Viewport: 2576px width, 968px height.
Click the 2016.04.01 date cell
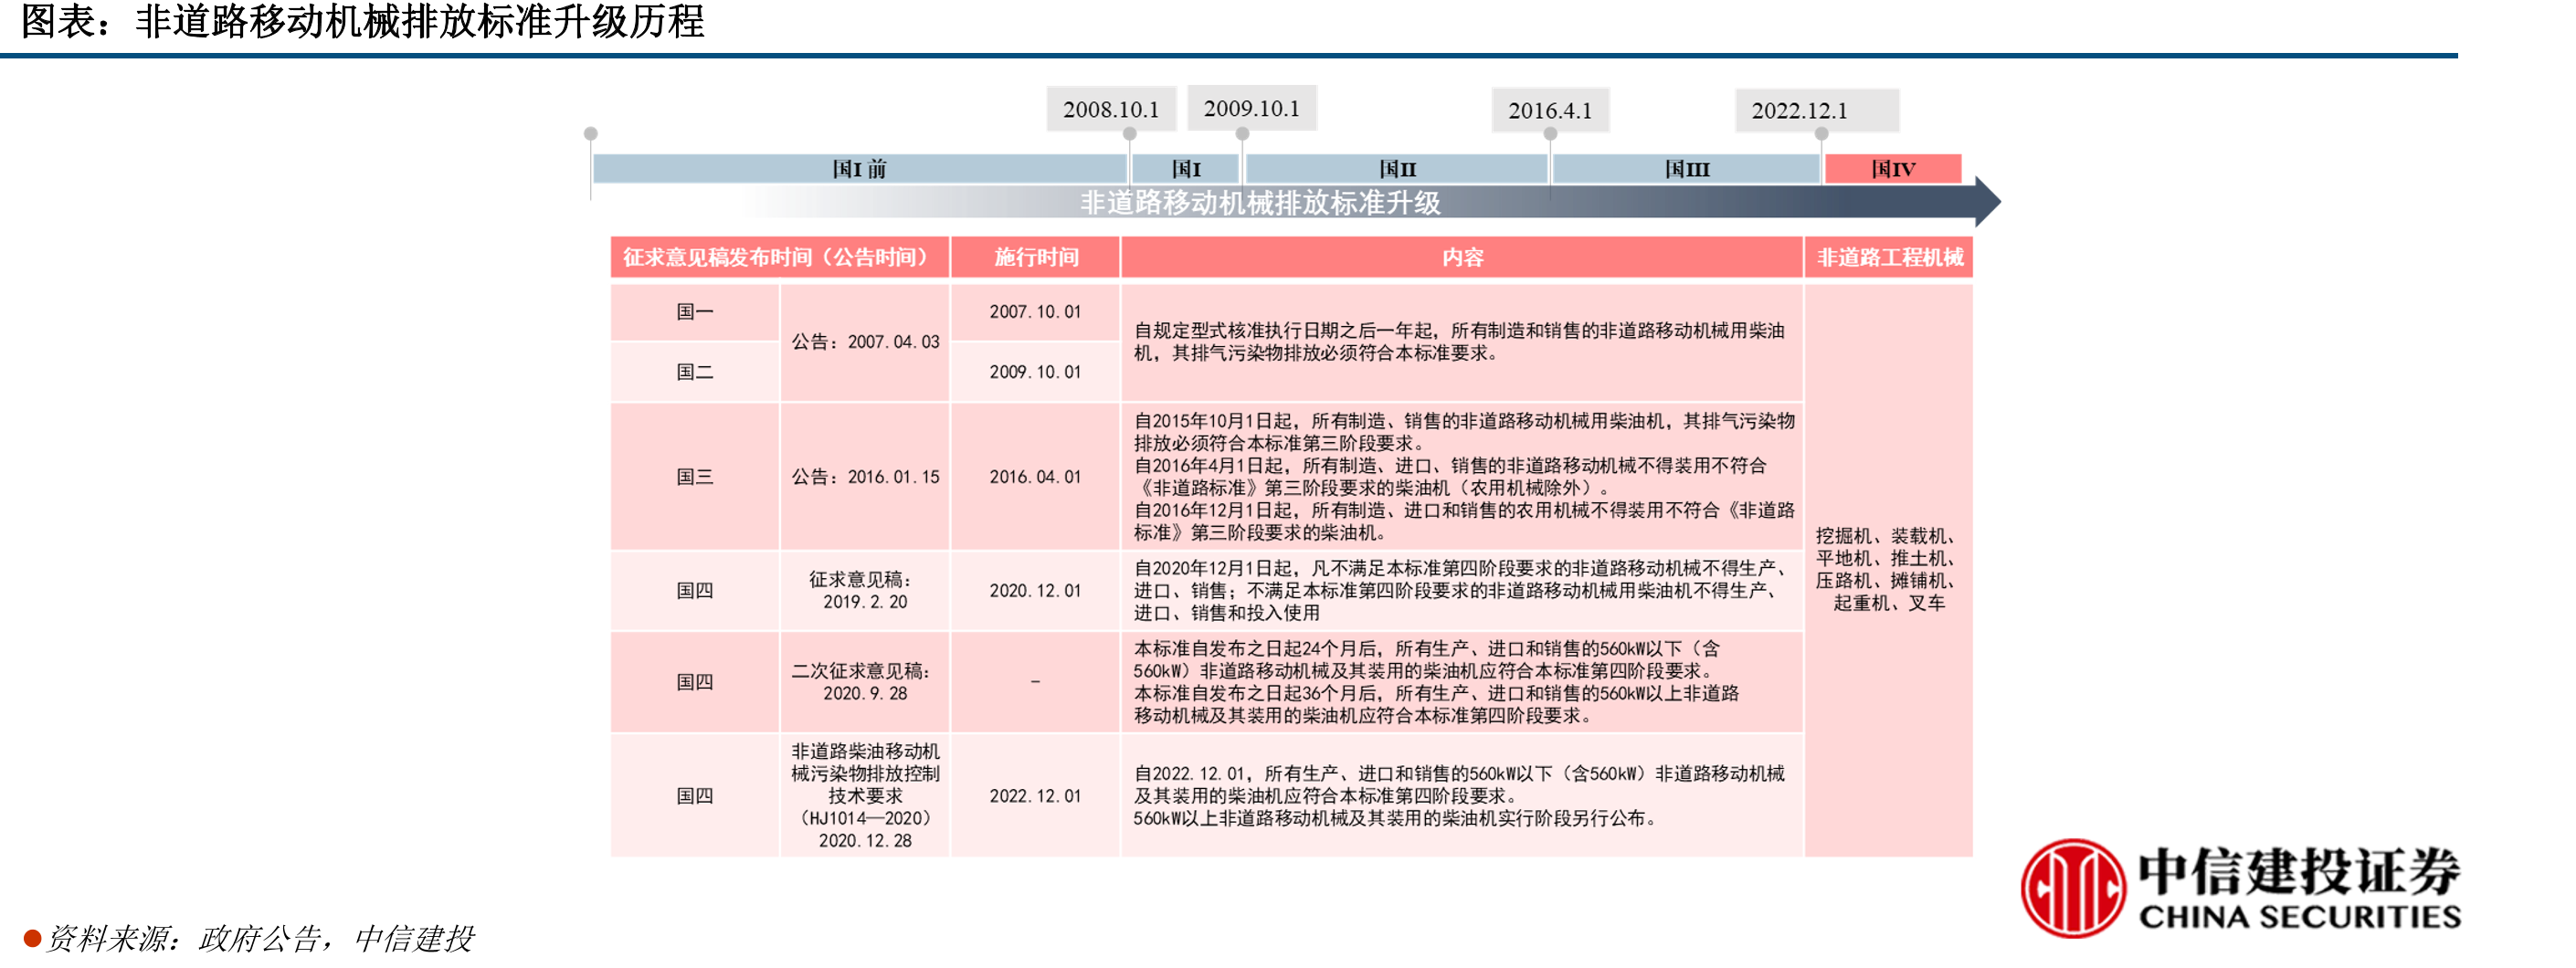pyautogui.click(x=1035, y=477)
